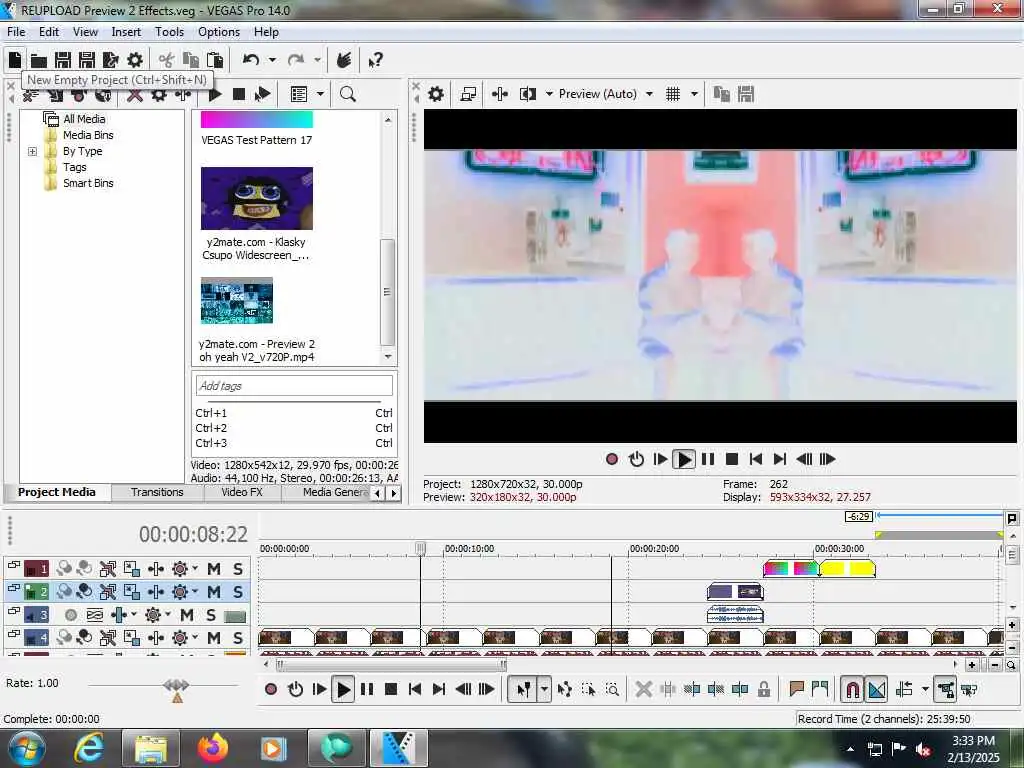Open project Properties gear in main toolbar
Image resolution: width=1024 pixels, height=768 pixels.
point(135,60)
